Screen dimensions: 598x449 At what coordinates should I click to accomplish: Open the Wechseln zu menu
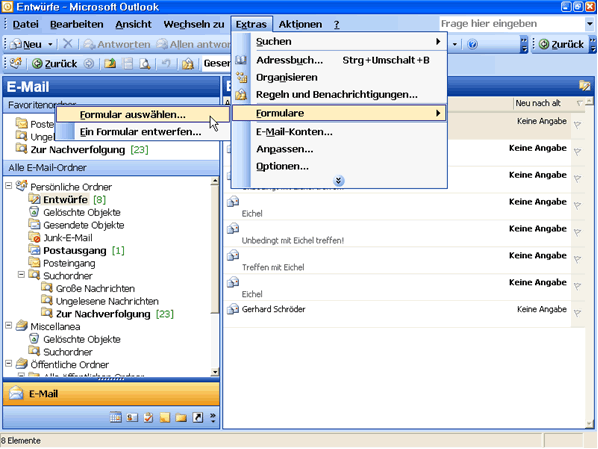point(194,24)
